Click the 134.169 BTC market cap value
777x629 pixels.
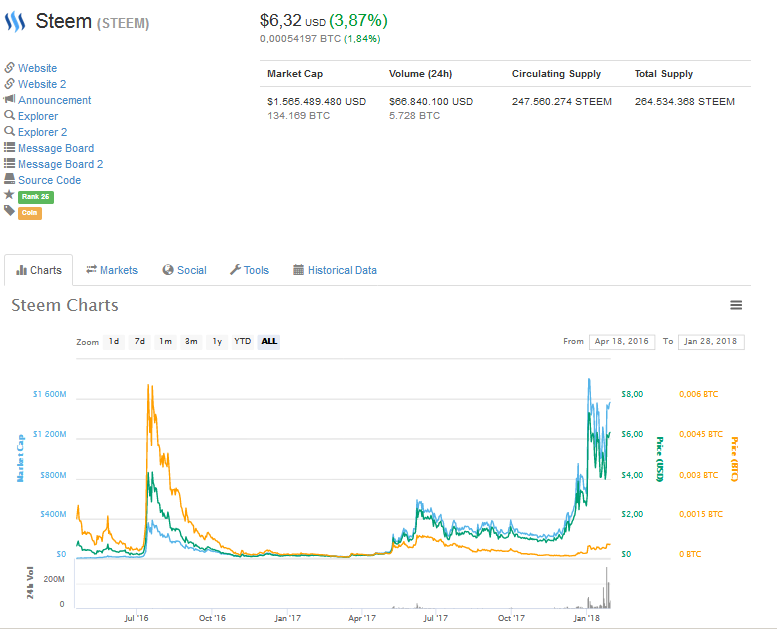tap(299, 115)
